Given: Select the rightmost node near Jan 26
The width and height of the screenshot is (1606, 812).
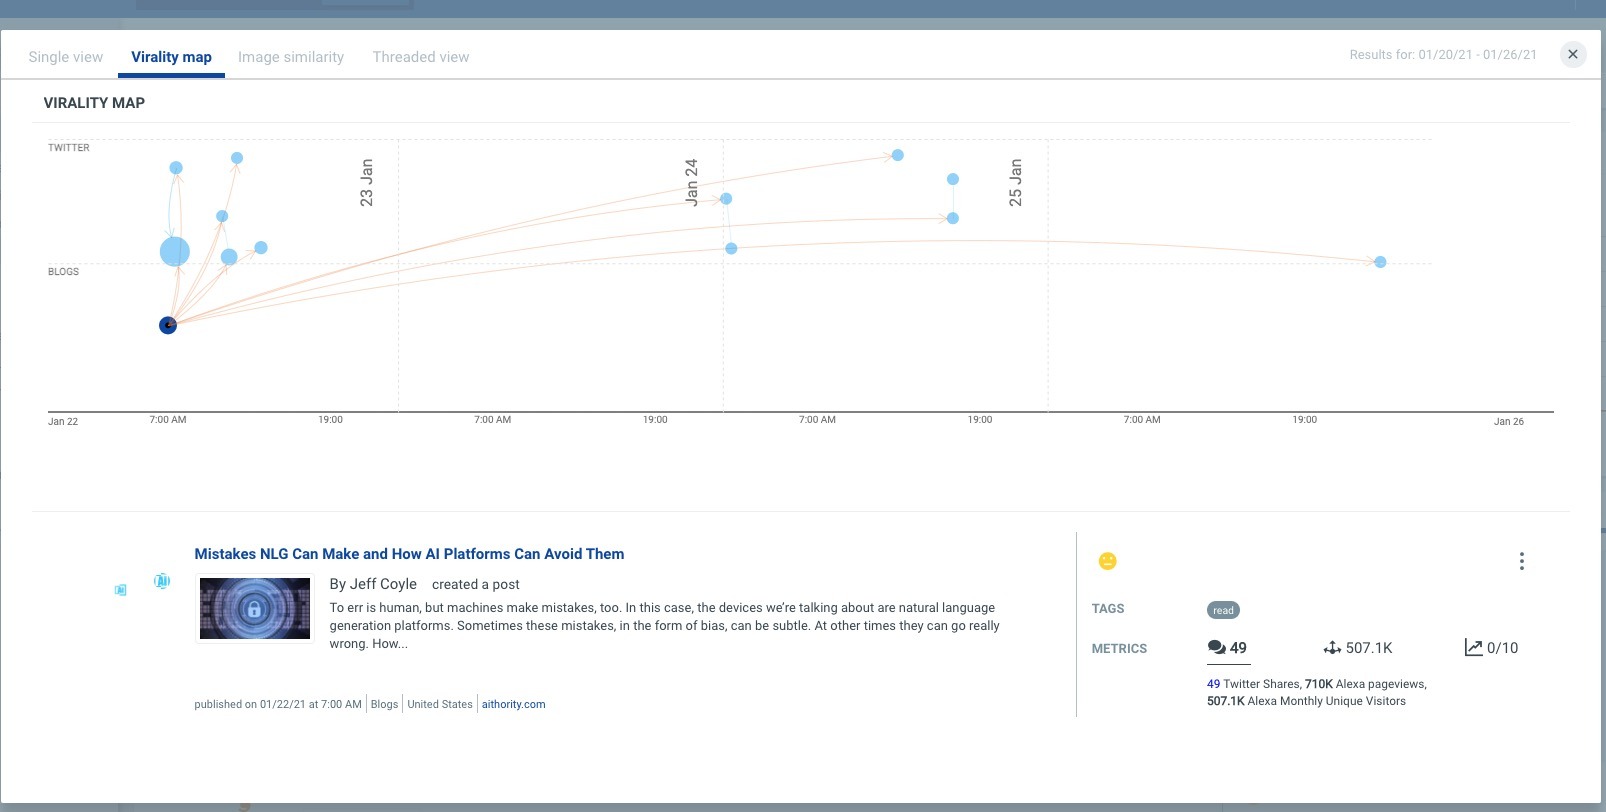Looking at the screenshot, I should tap(1380, 262).
